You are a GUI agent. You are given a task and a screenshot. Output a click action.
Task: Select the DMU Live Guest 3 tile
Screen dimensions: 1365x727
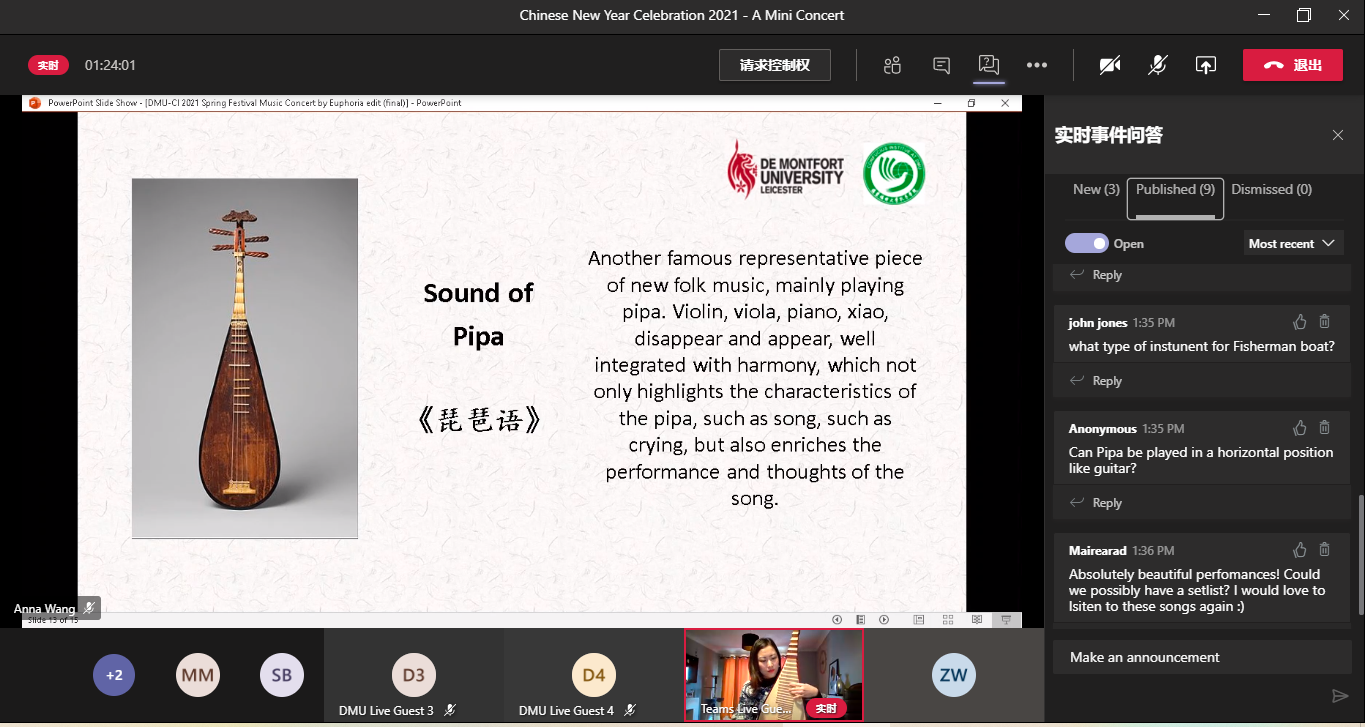pos(413,675)
